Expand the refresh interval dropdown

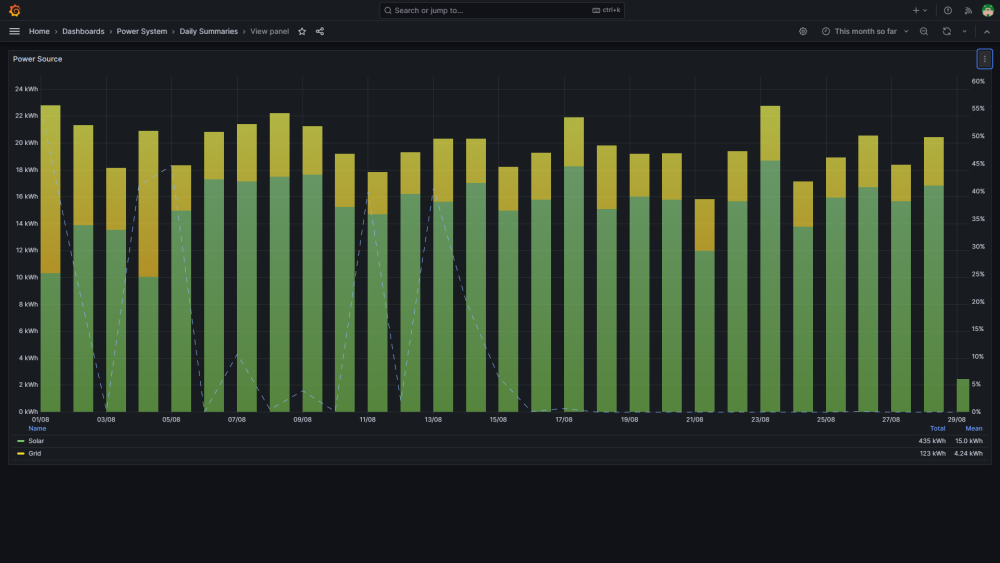point(964,31)
